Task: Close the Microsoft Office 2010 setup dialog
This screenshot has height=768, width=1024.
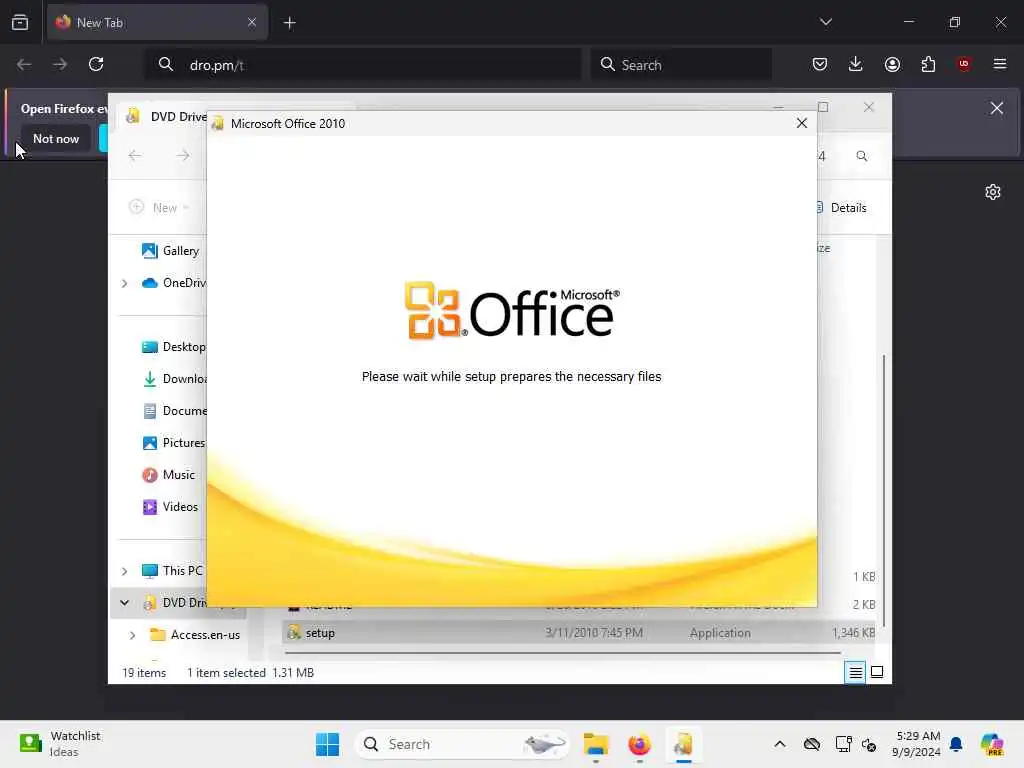Action: [x=801, y=123]
